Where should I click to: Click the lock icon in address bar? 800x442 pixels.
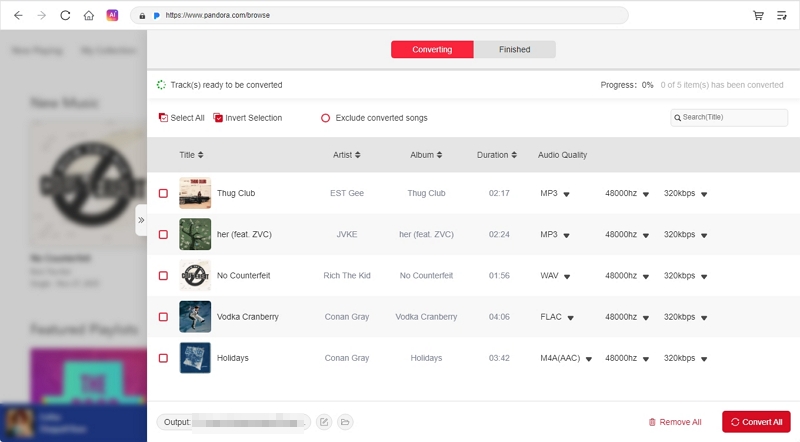pyautogui.click(x=142, y=16)
